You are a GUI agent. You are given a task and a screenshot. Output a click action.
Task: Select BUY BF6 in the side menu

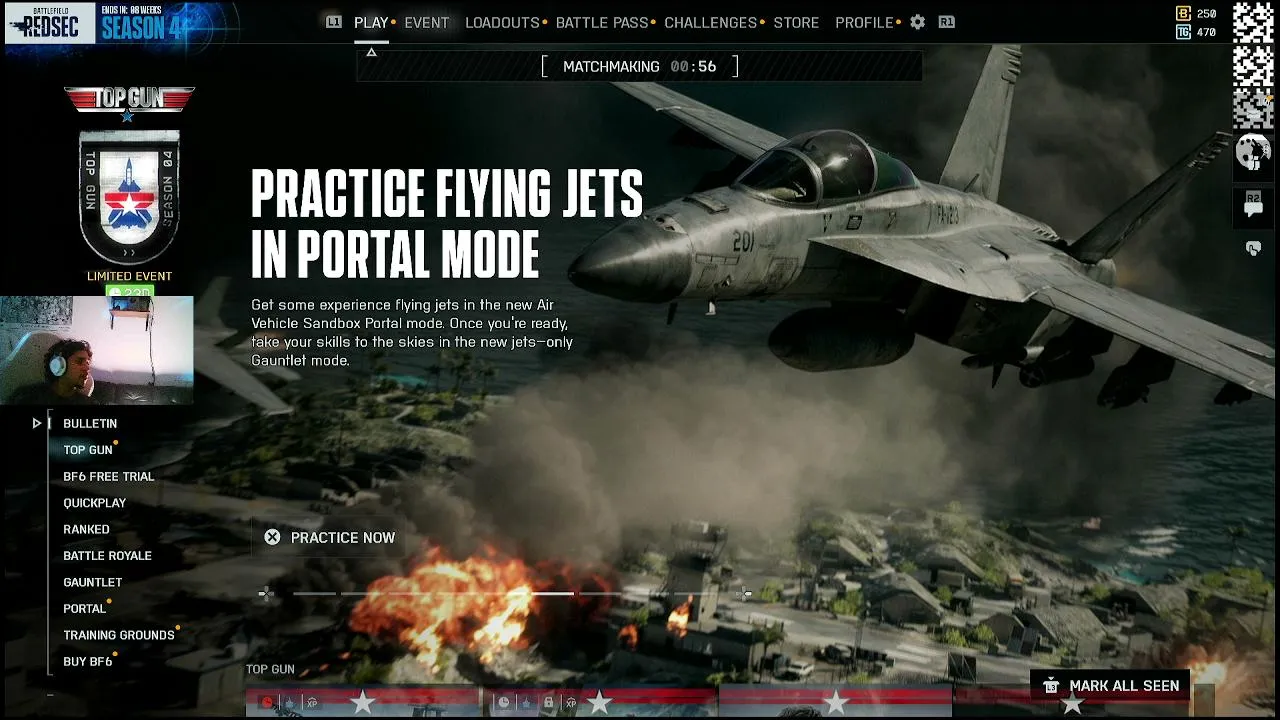tap(88, 662)
